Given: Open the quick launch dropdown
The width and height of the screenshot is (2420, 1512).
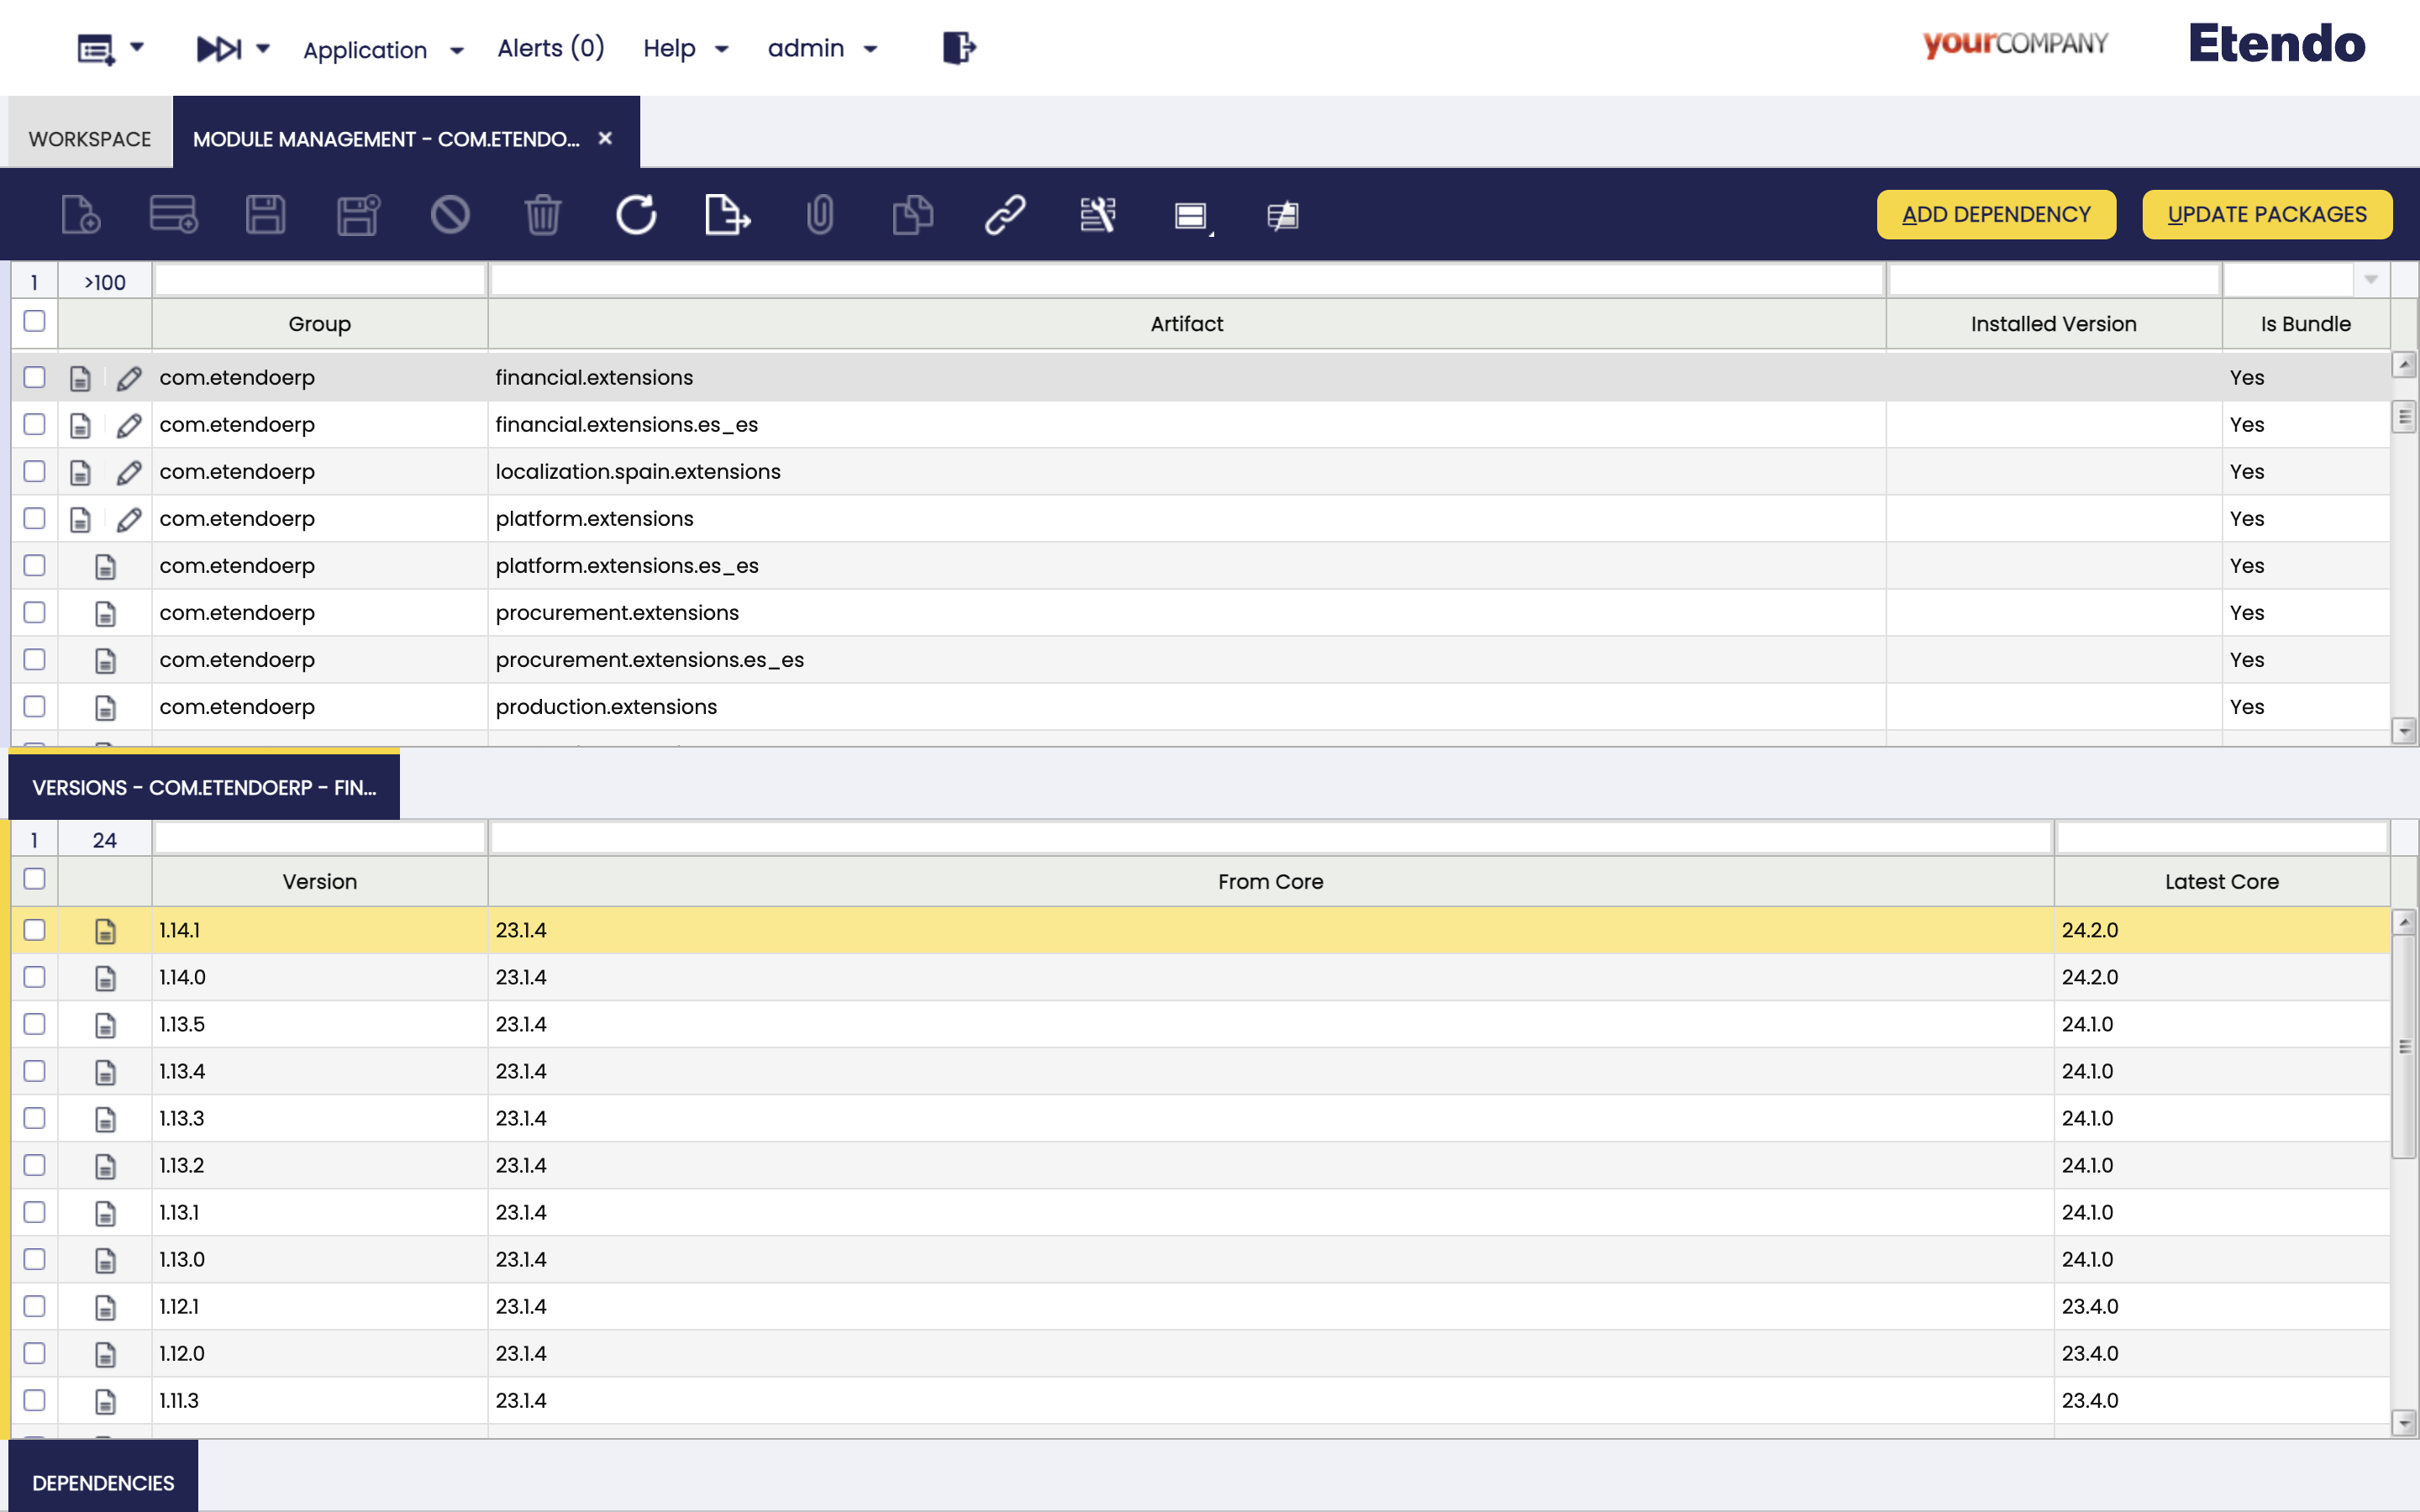Looking at the screenshot, I should [x=233, y=48].
